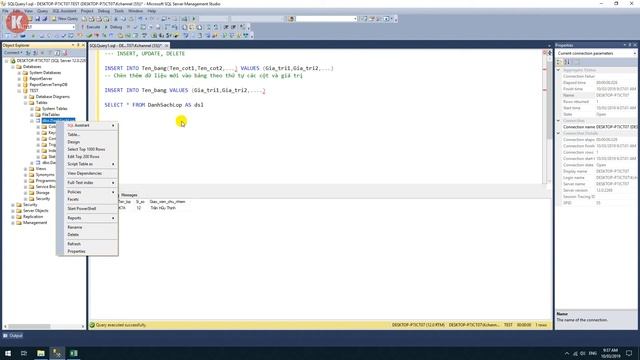Expand the System Tables node

[x=32, y=109]
